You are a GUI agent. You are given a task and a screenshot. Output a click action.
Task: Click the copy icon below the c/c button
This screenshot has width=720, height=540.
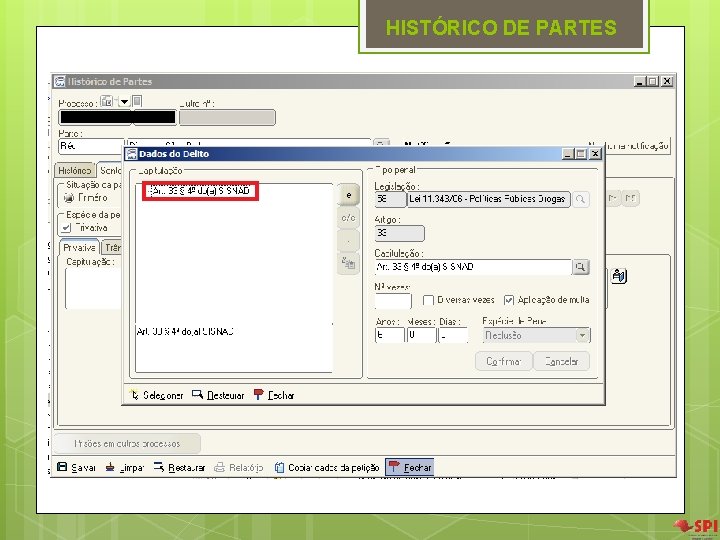(x=349, y=263)
